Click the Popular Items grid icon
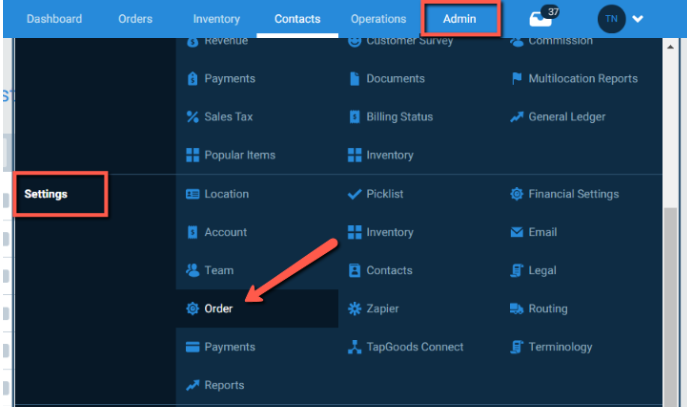The image size is (687, 407). pos(192,155)
